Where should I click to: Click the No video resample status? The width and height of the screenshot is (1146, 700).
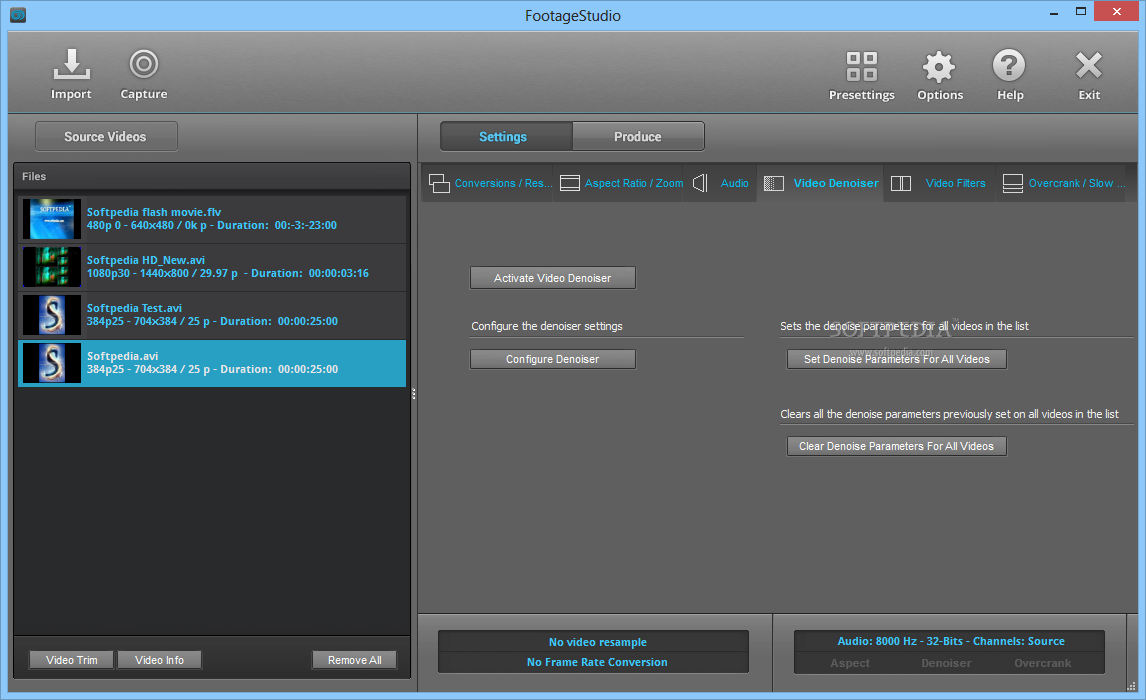click(x=598, y=642)
